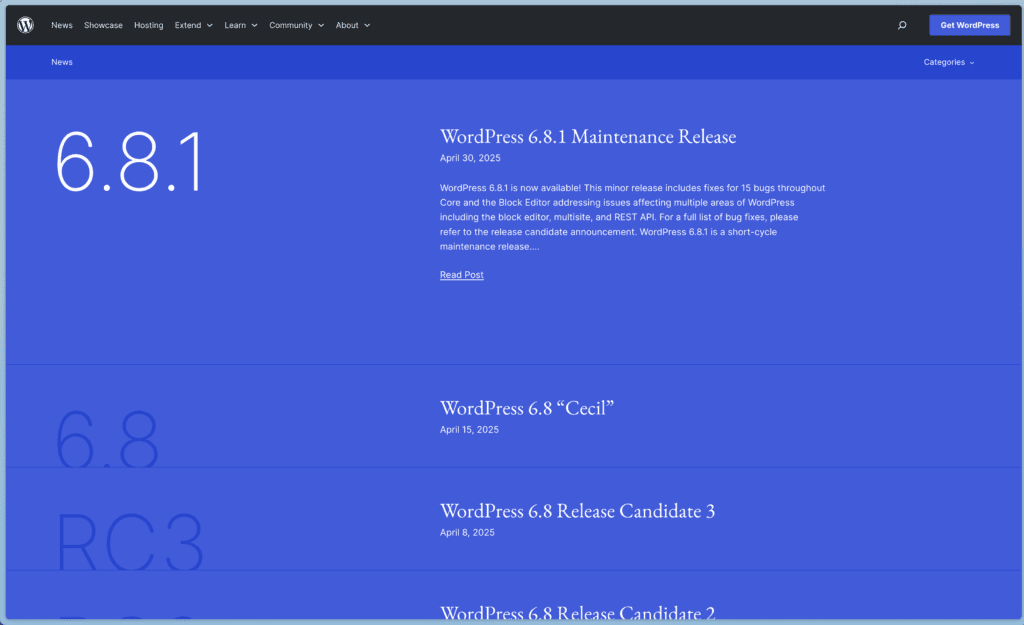Screen dimensions: 1024x625
Task: Open the search icon in the navbar
Action: pyautogui.click(x=902, y=25)
